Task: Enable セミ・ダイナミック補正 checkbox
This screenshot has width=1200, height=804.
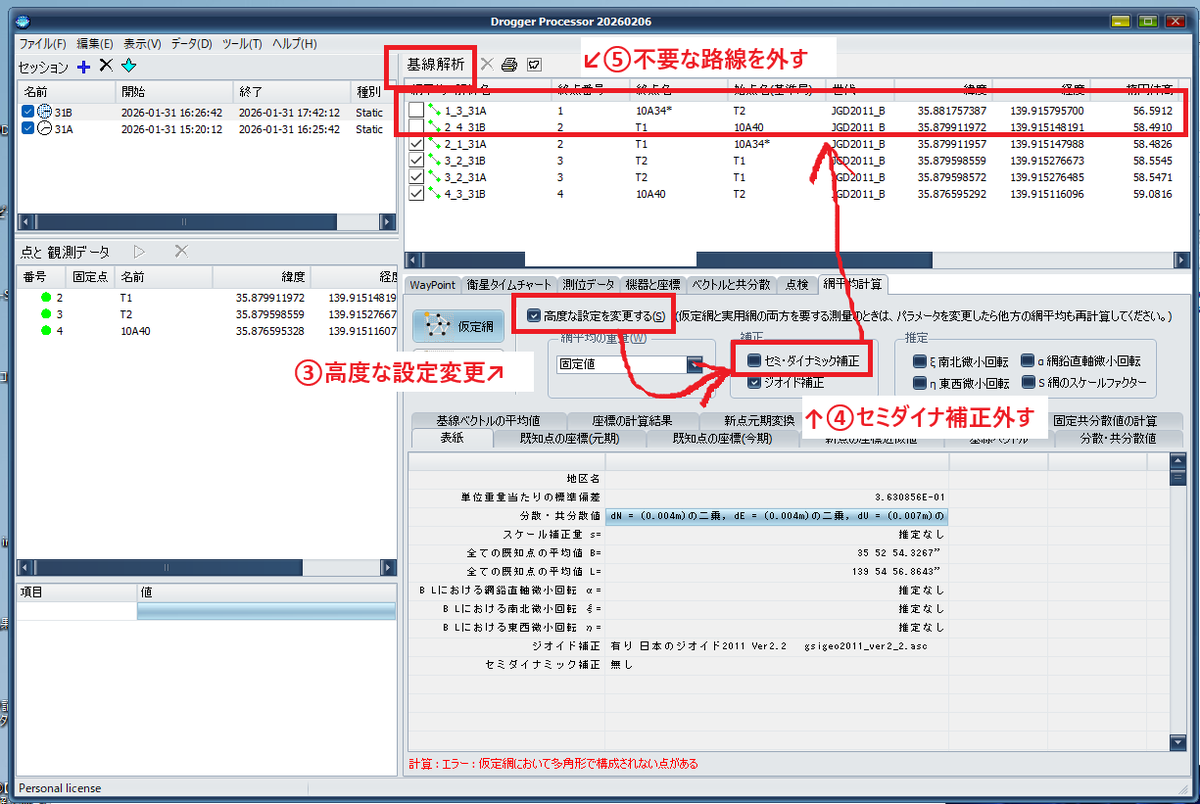Action: (x=753, y=360)
